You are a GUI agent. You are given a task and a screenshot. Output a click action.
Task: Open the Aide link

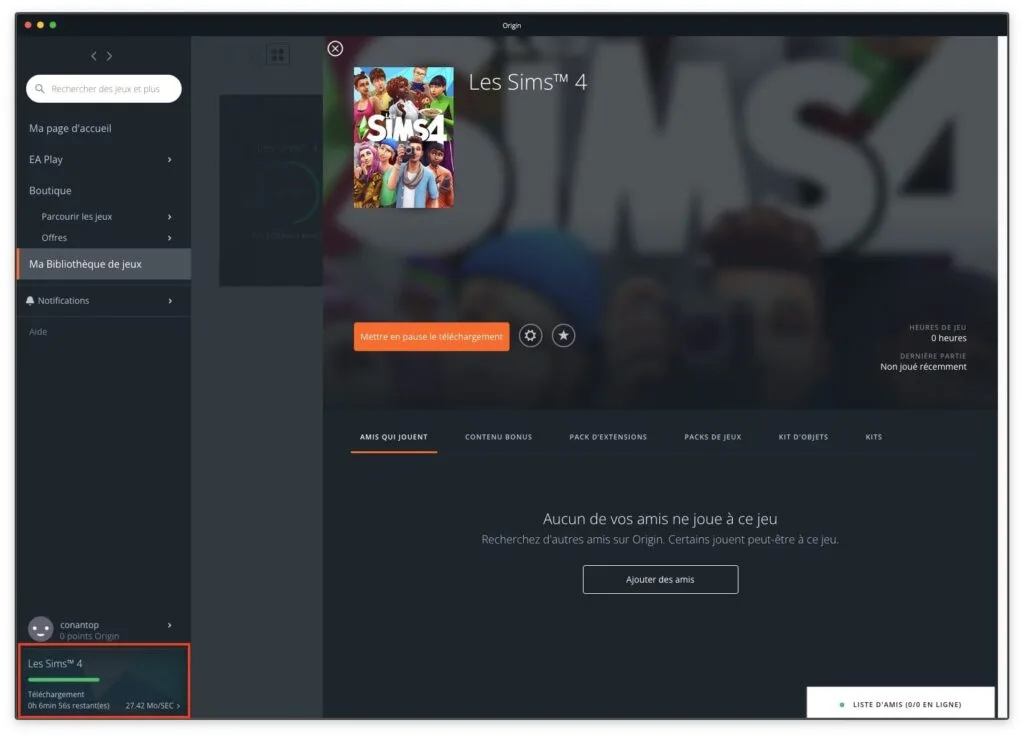click(38, 332)
